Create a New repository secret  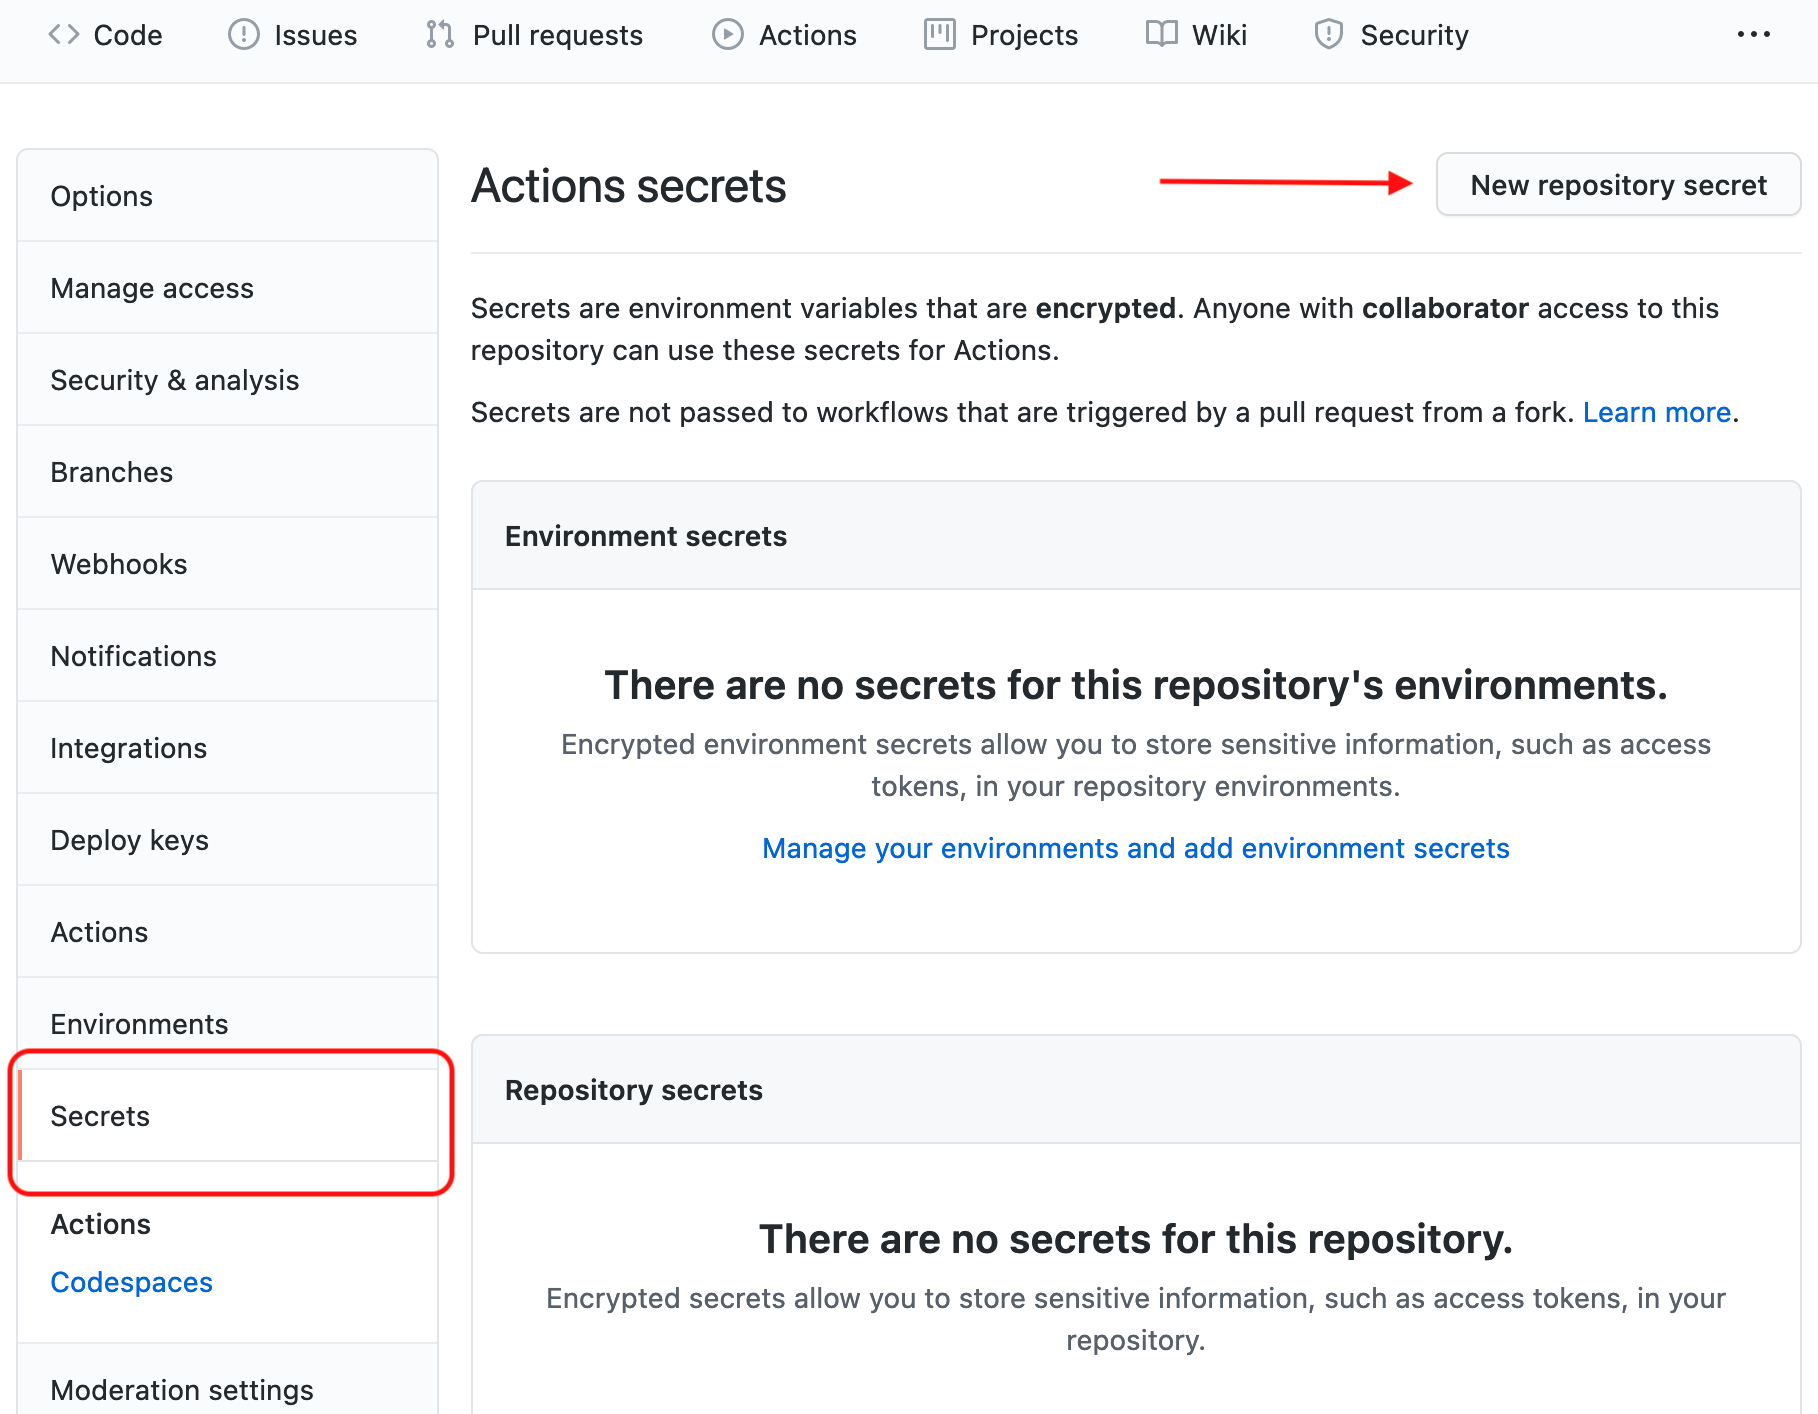[1618, 185]
